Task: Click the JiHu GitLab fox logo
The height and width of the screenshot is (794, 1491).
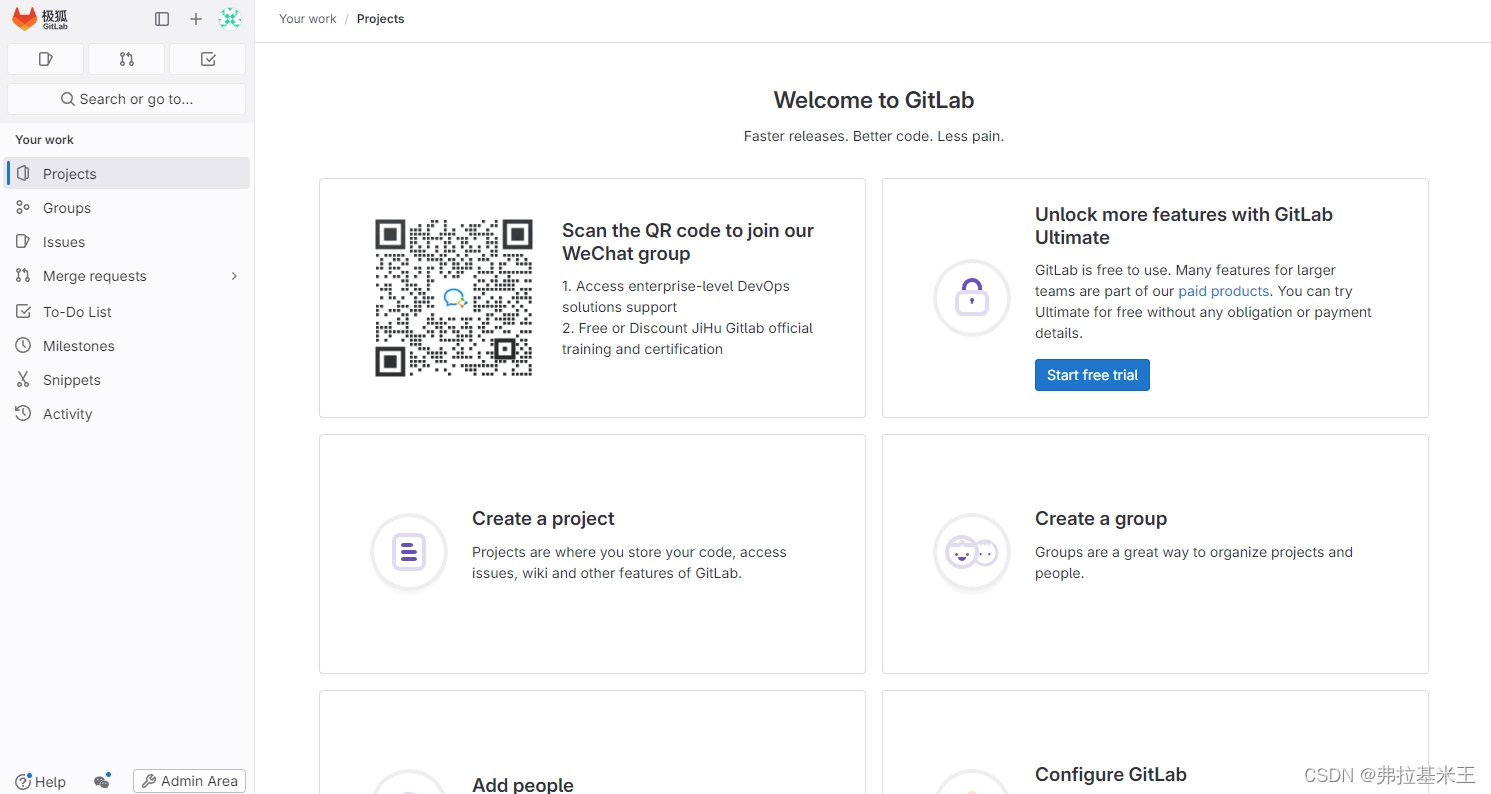Action: coord(40,19)
